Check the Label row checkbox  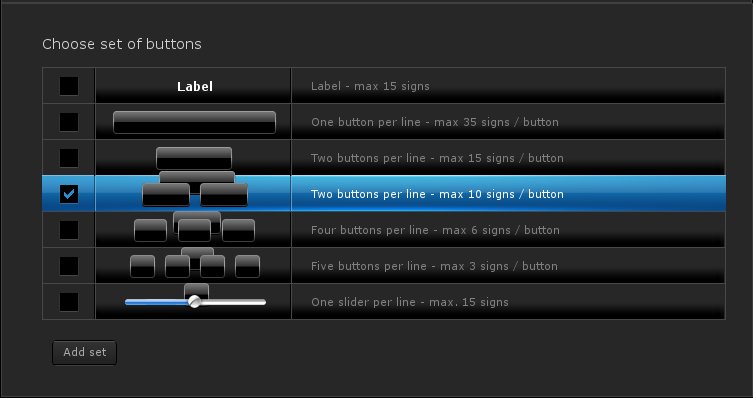point(69,86)
